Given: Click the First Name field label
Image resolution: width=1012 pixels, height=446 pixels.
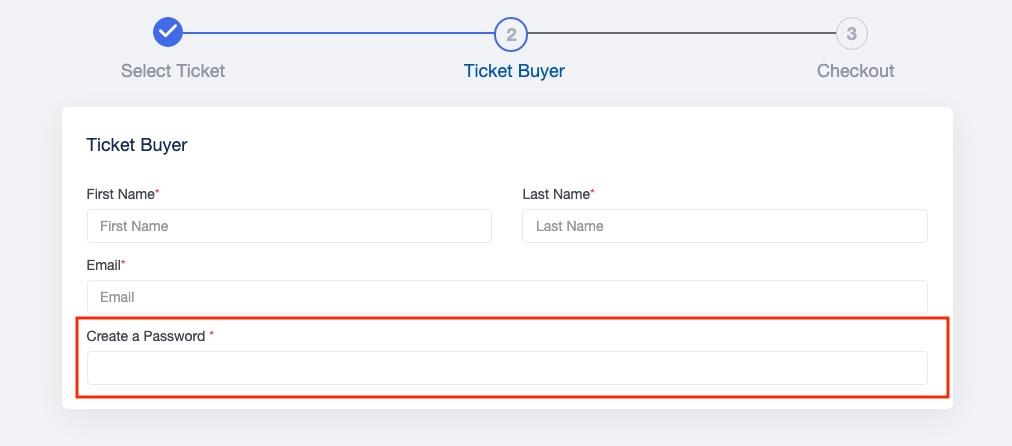Looking at the screenshot, I should (121, 194).
